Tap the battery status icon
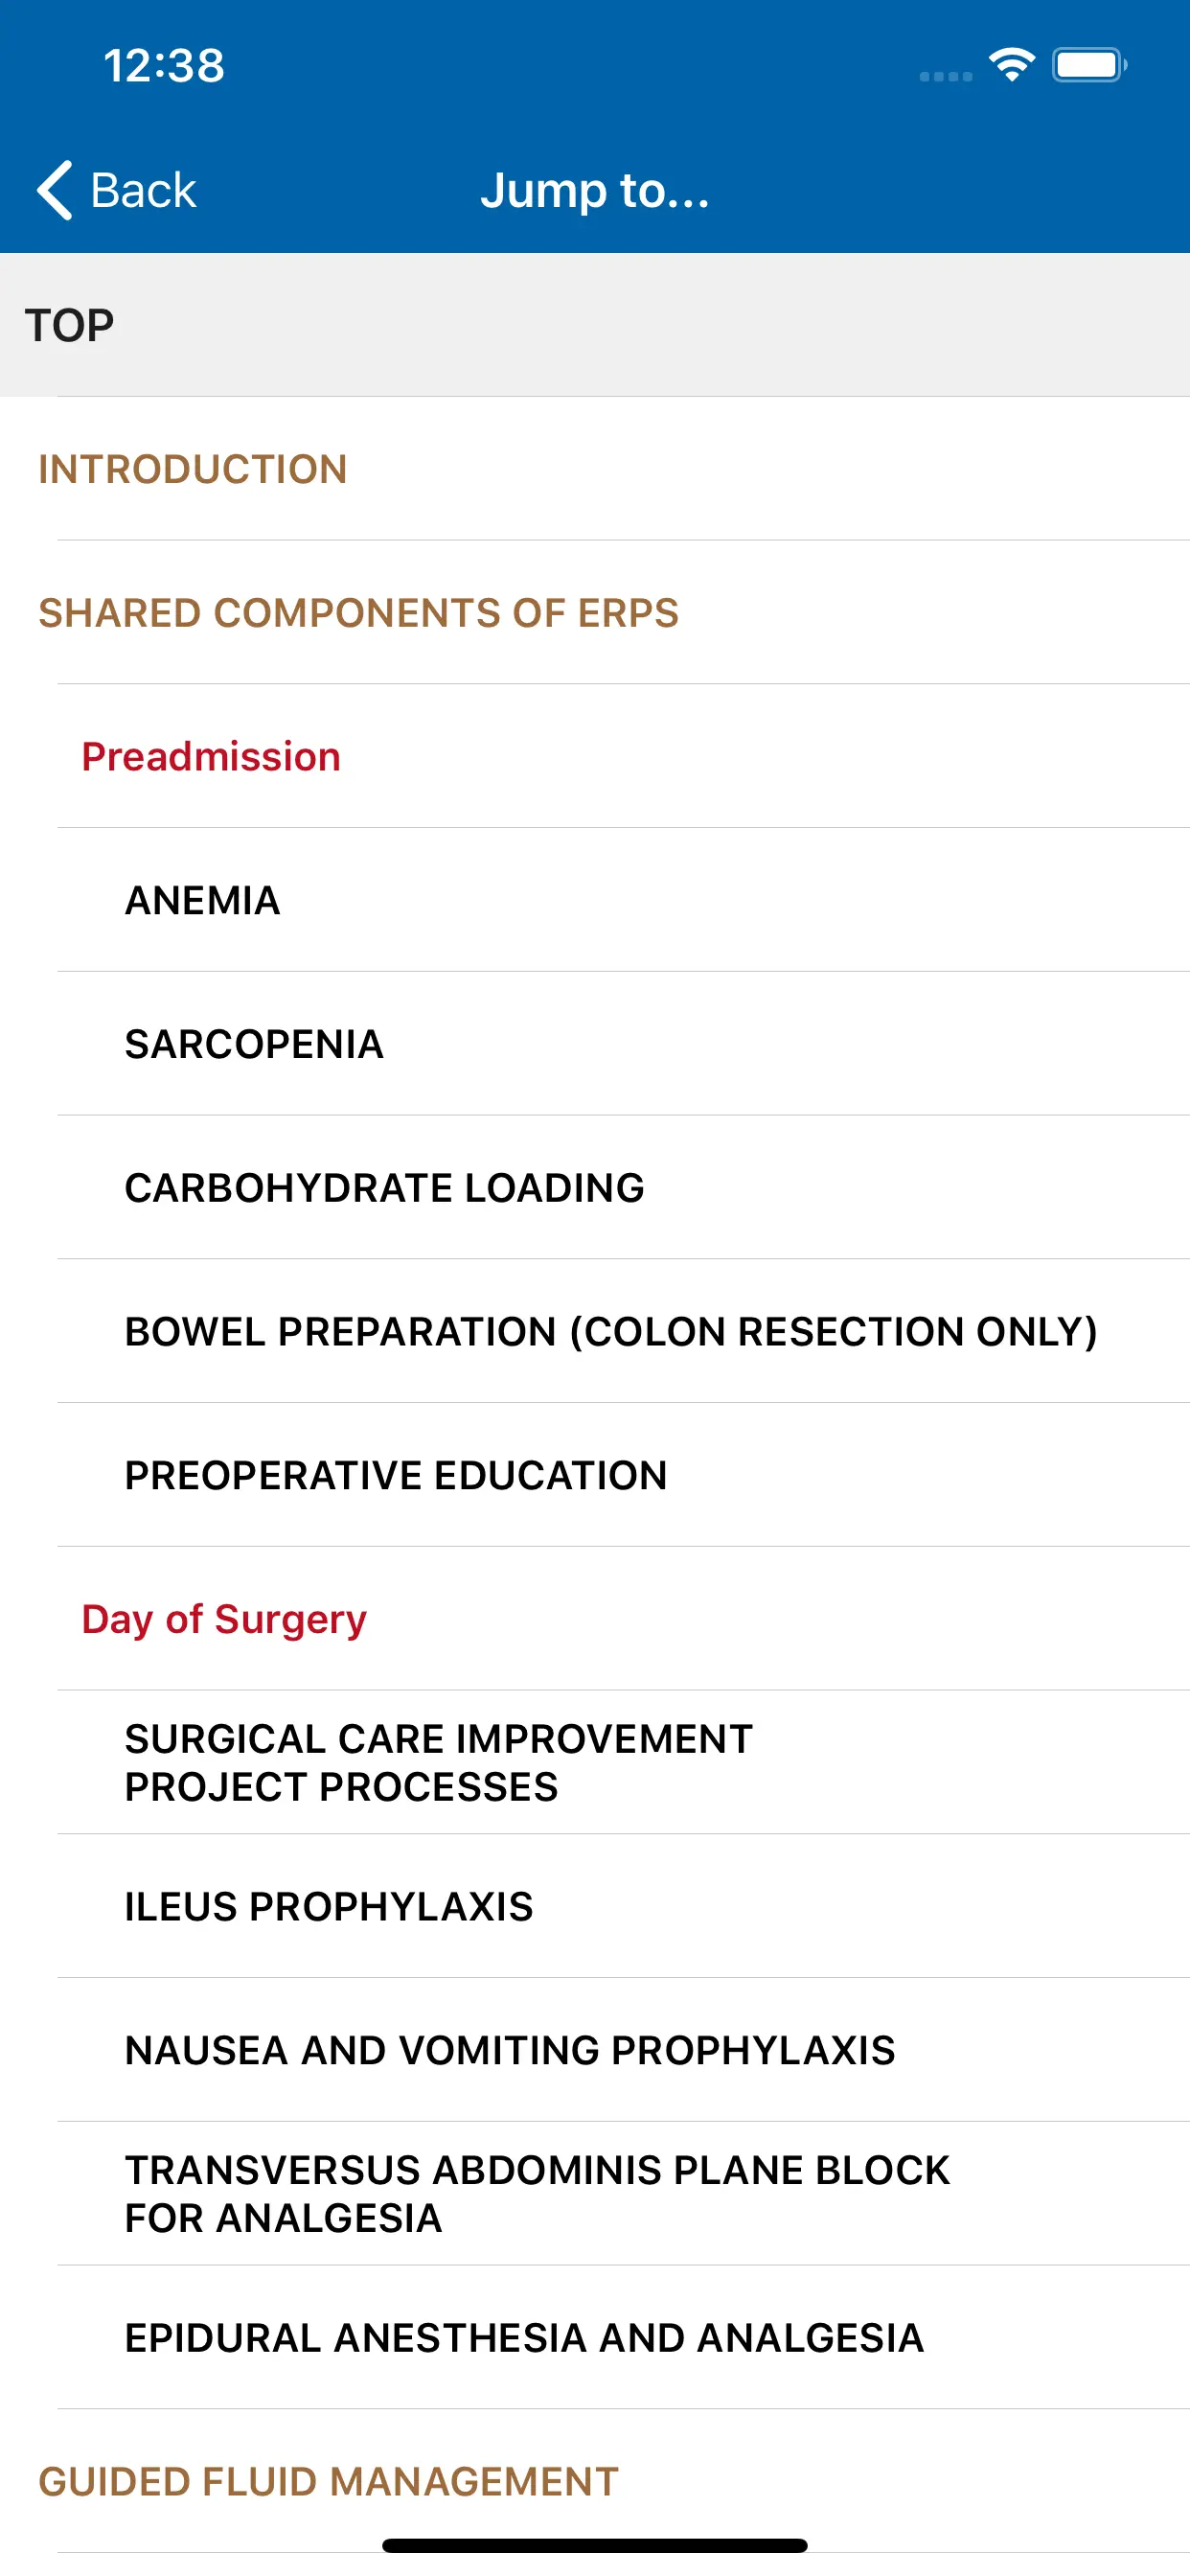This screenshot has width=1190, height=2576. point(1088,66)
